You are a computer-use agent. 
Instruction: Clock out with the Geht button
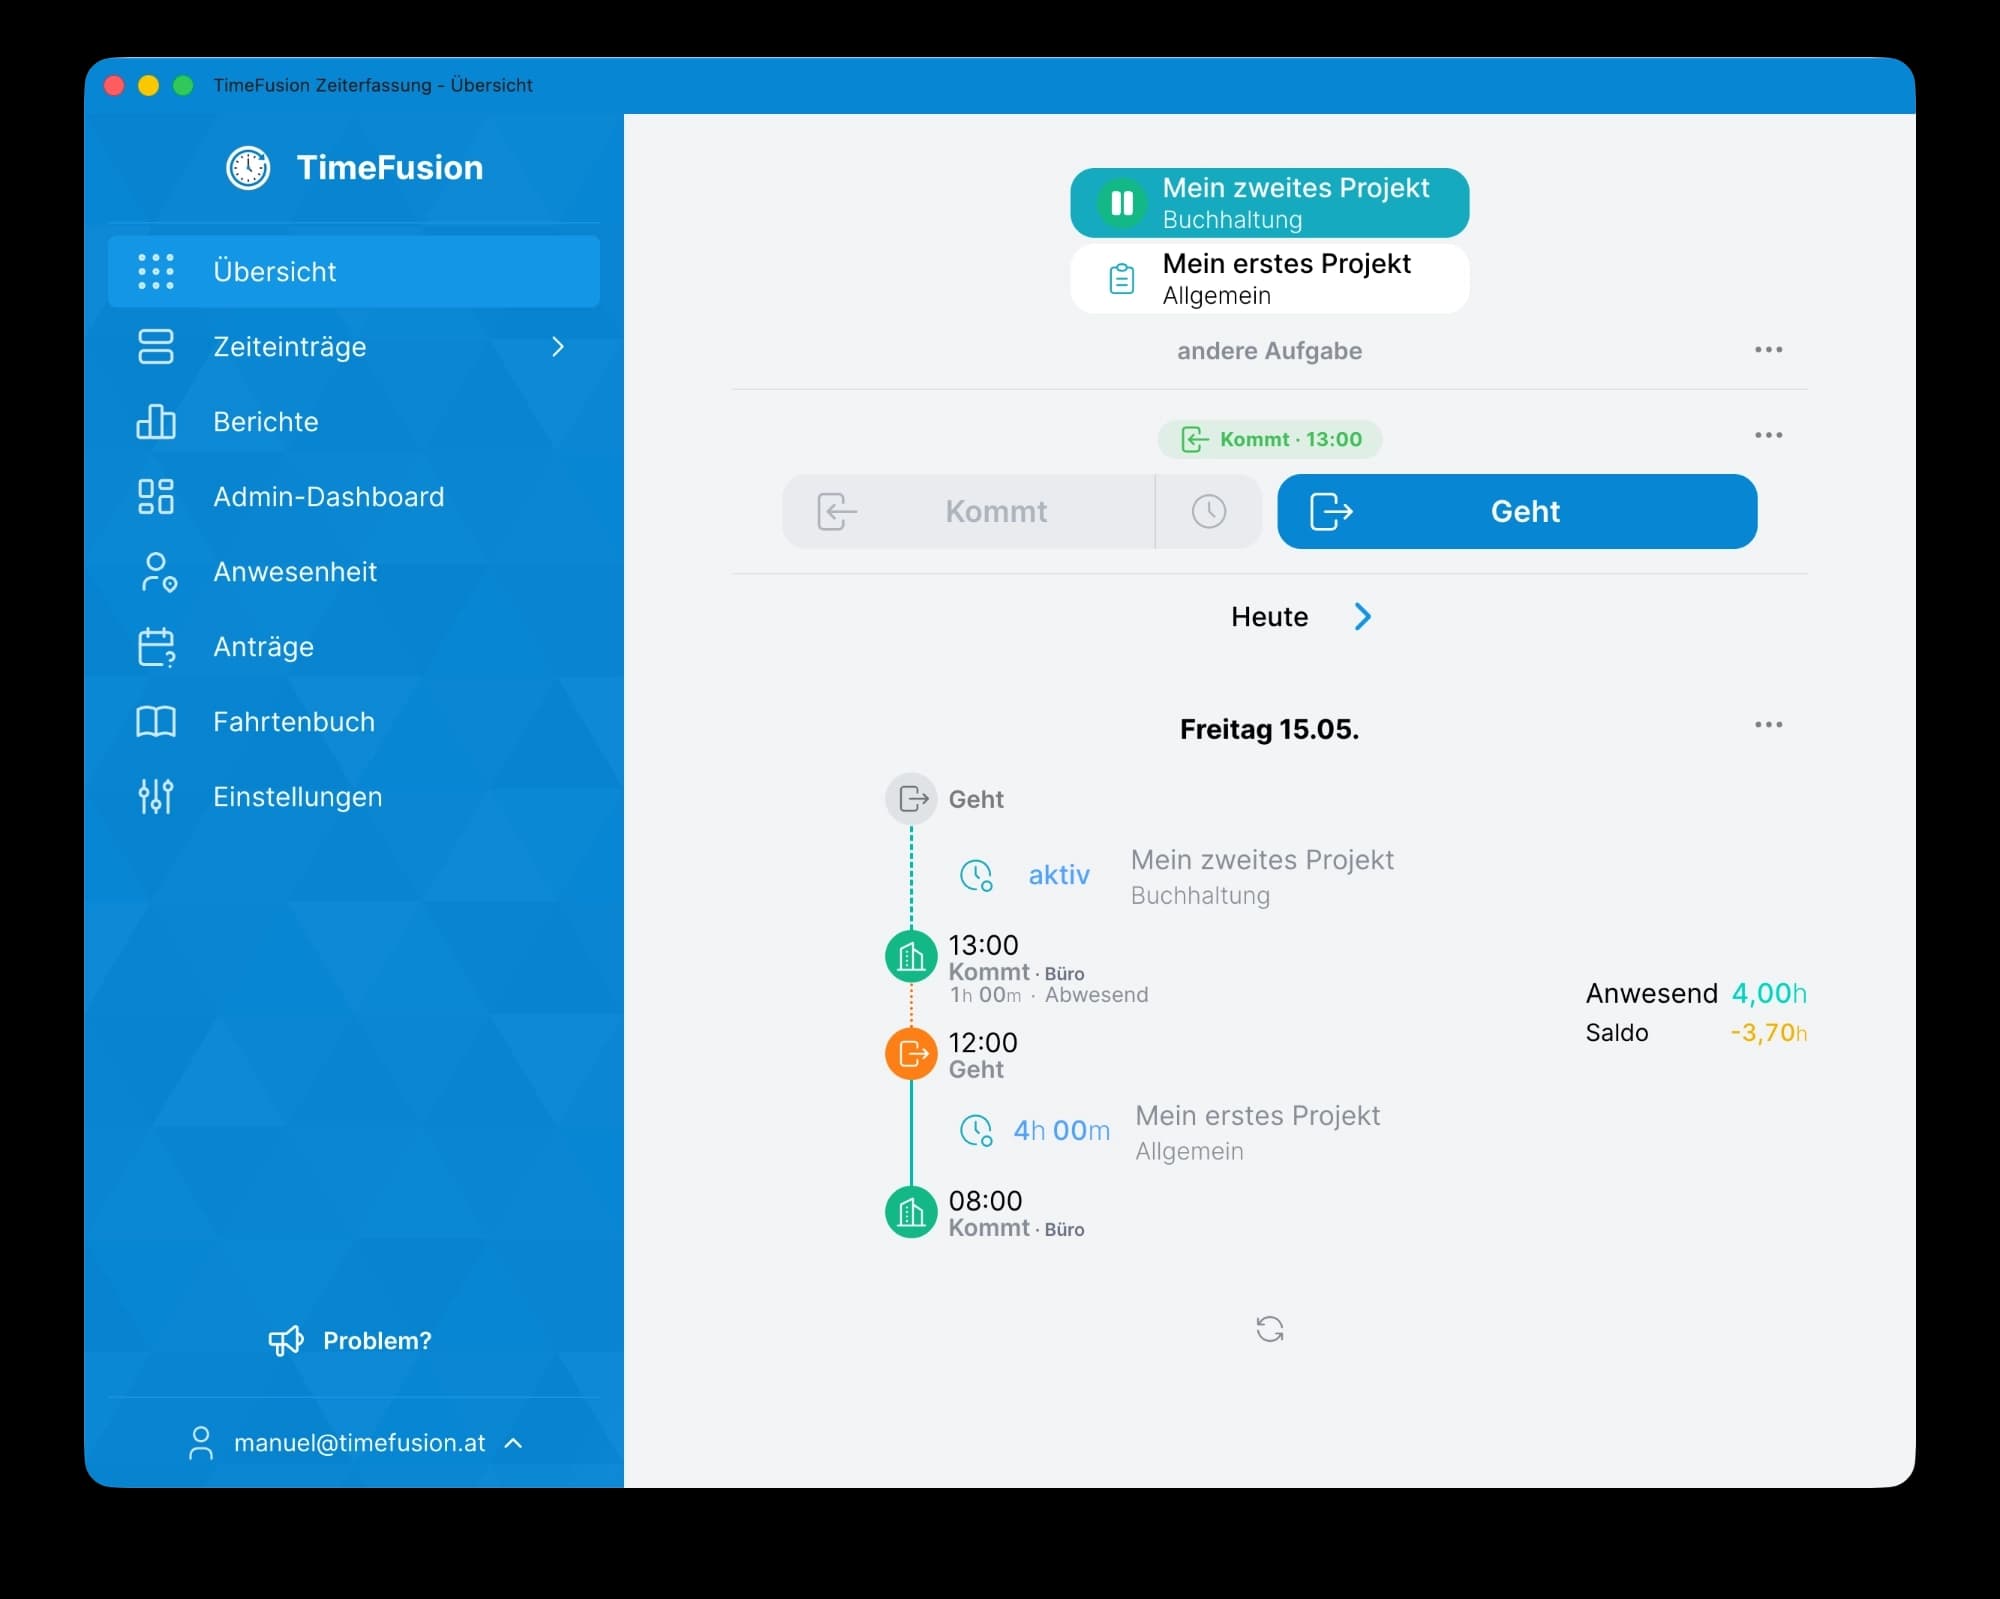1517,511
